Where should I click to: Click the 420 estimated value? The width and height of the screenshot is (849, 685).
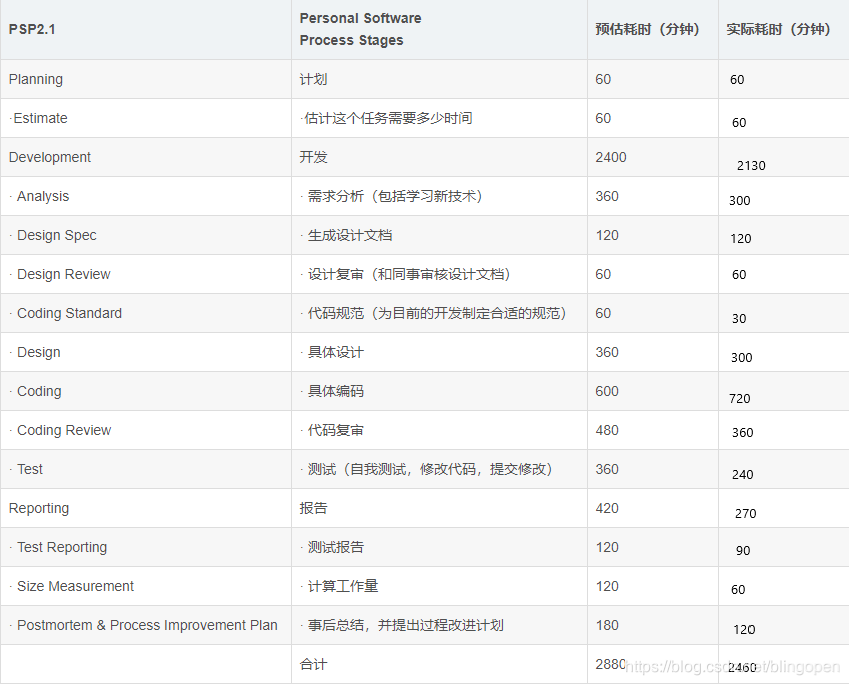tap(607, 508)
